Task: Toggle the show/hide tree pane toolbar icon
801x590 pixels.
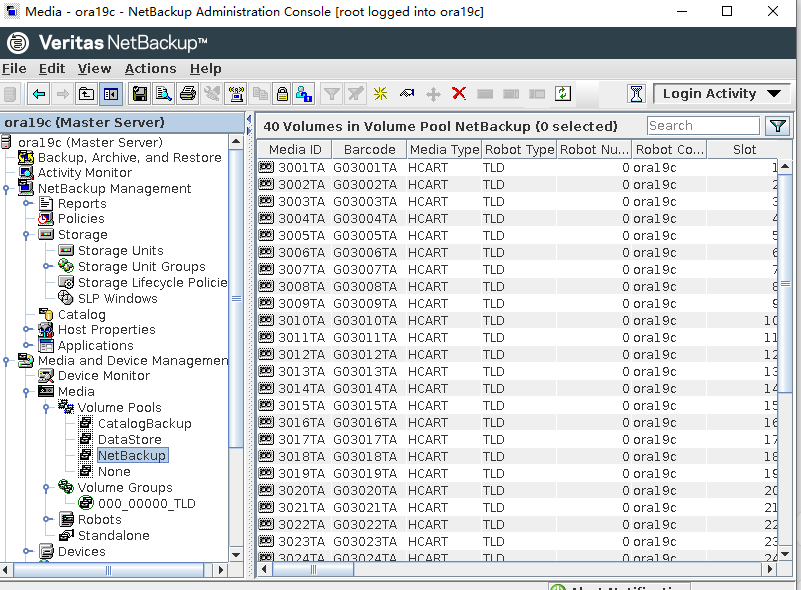Action: tap(111, 94)
